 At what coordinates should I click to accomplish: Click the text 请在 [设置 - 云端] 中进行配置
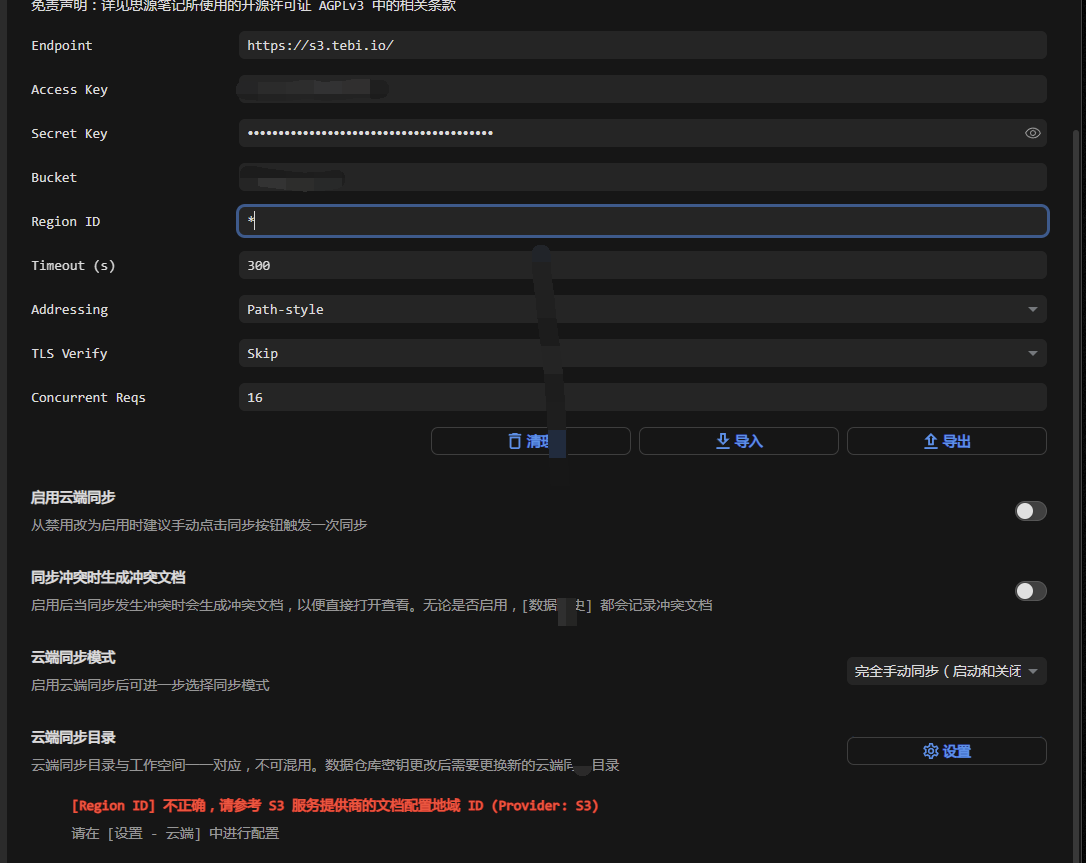tap(175, 833)
